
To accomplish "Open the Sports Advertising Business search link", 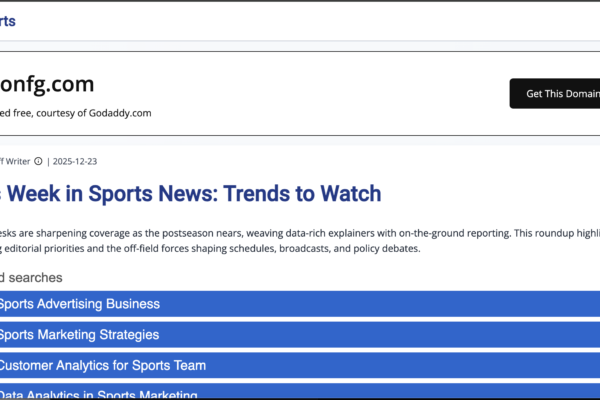I will 80,304.
